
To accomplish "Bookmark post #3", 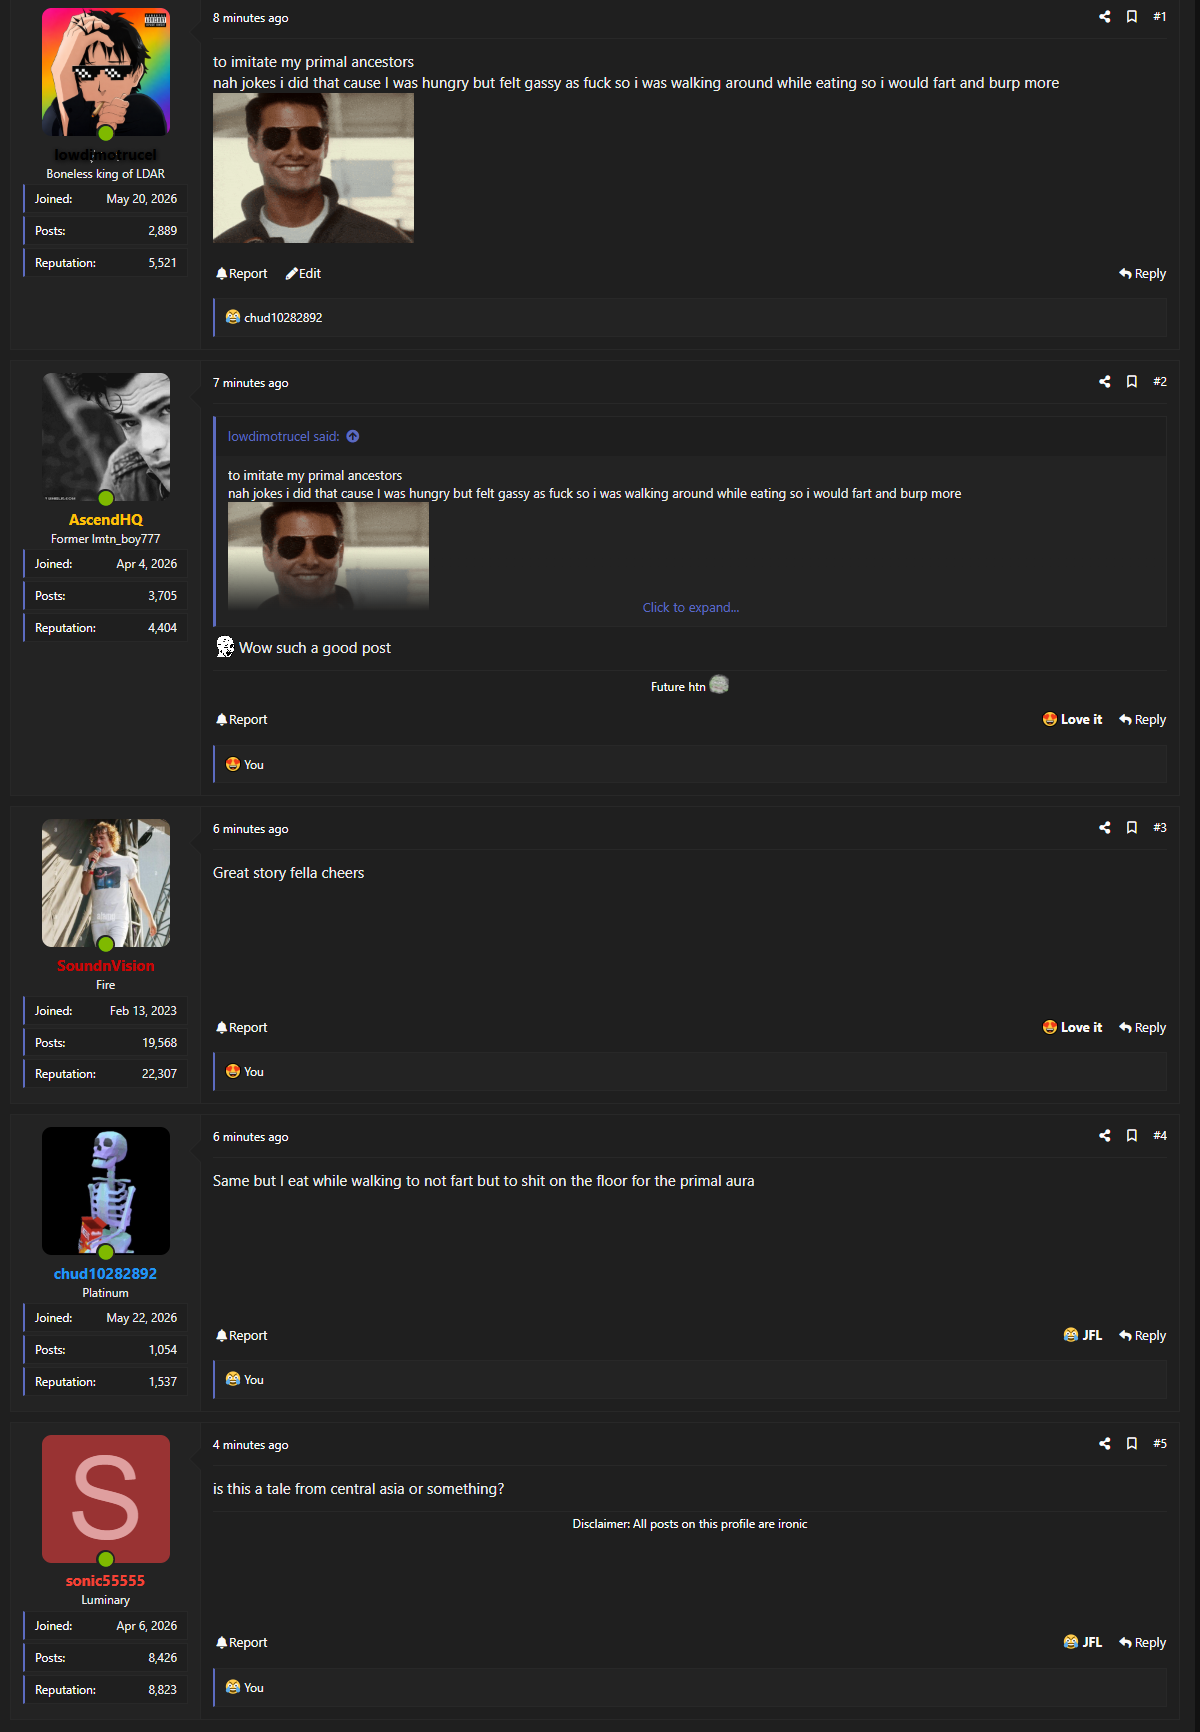I will [1132, 828].
